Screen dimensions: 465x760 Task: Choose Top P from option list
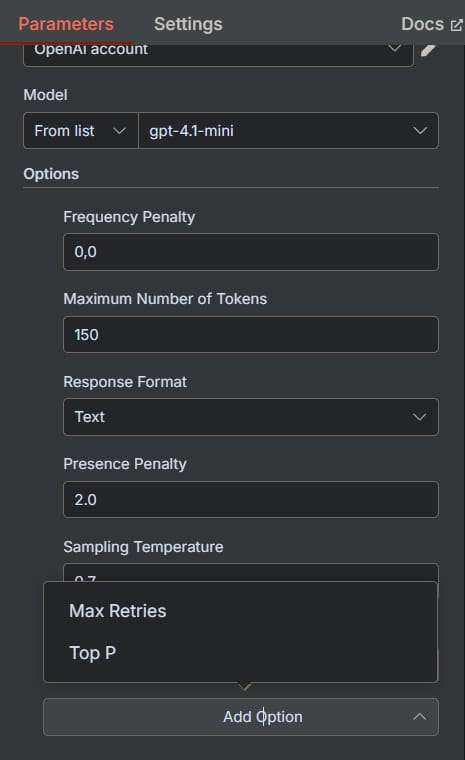click(92, 653)
